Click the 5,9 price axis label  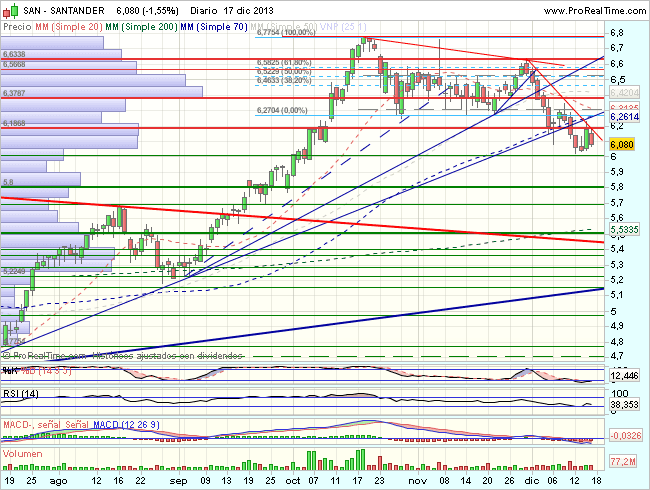click(x=617, y=172)
